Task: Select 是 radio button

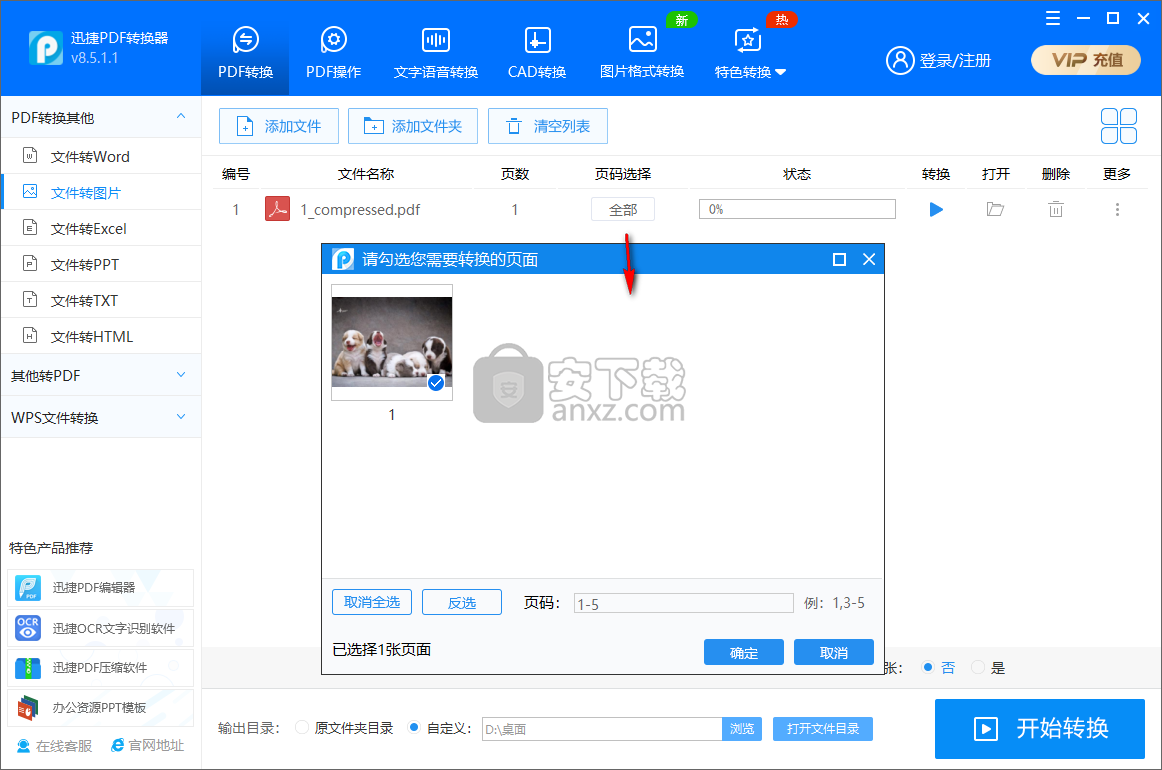Action: click(977, 667)
